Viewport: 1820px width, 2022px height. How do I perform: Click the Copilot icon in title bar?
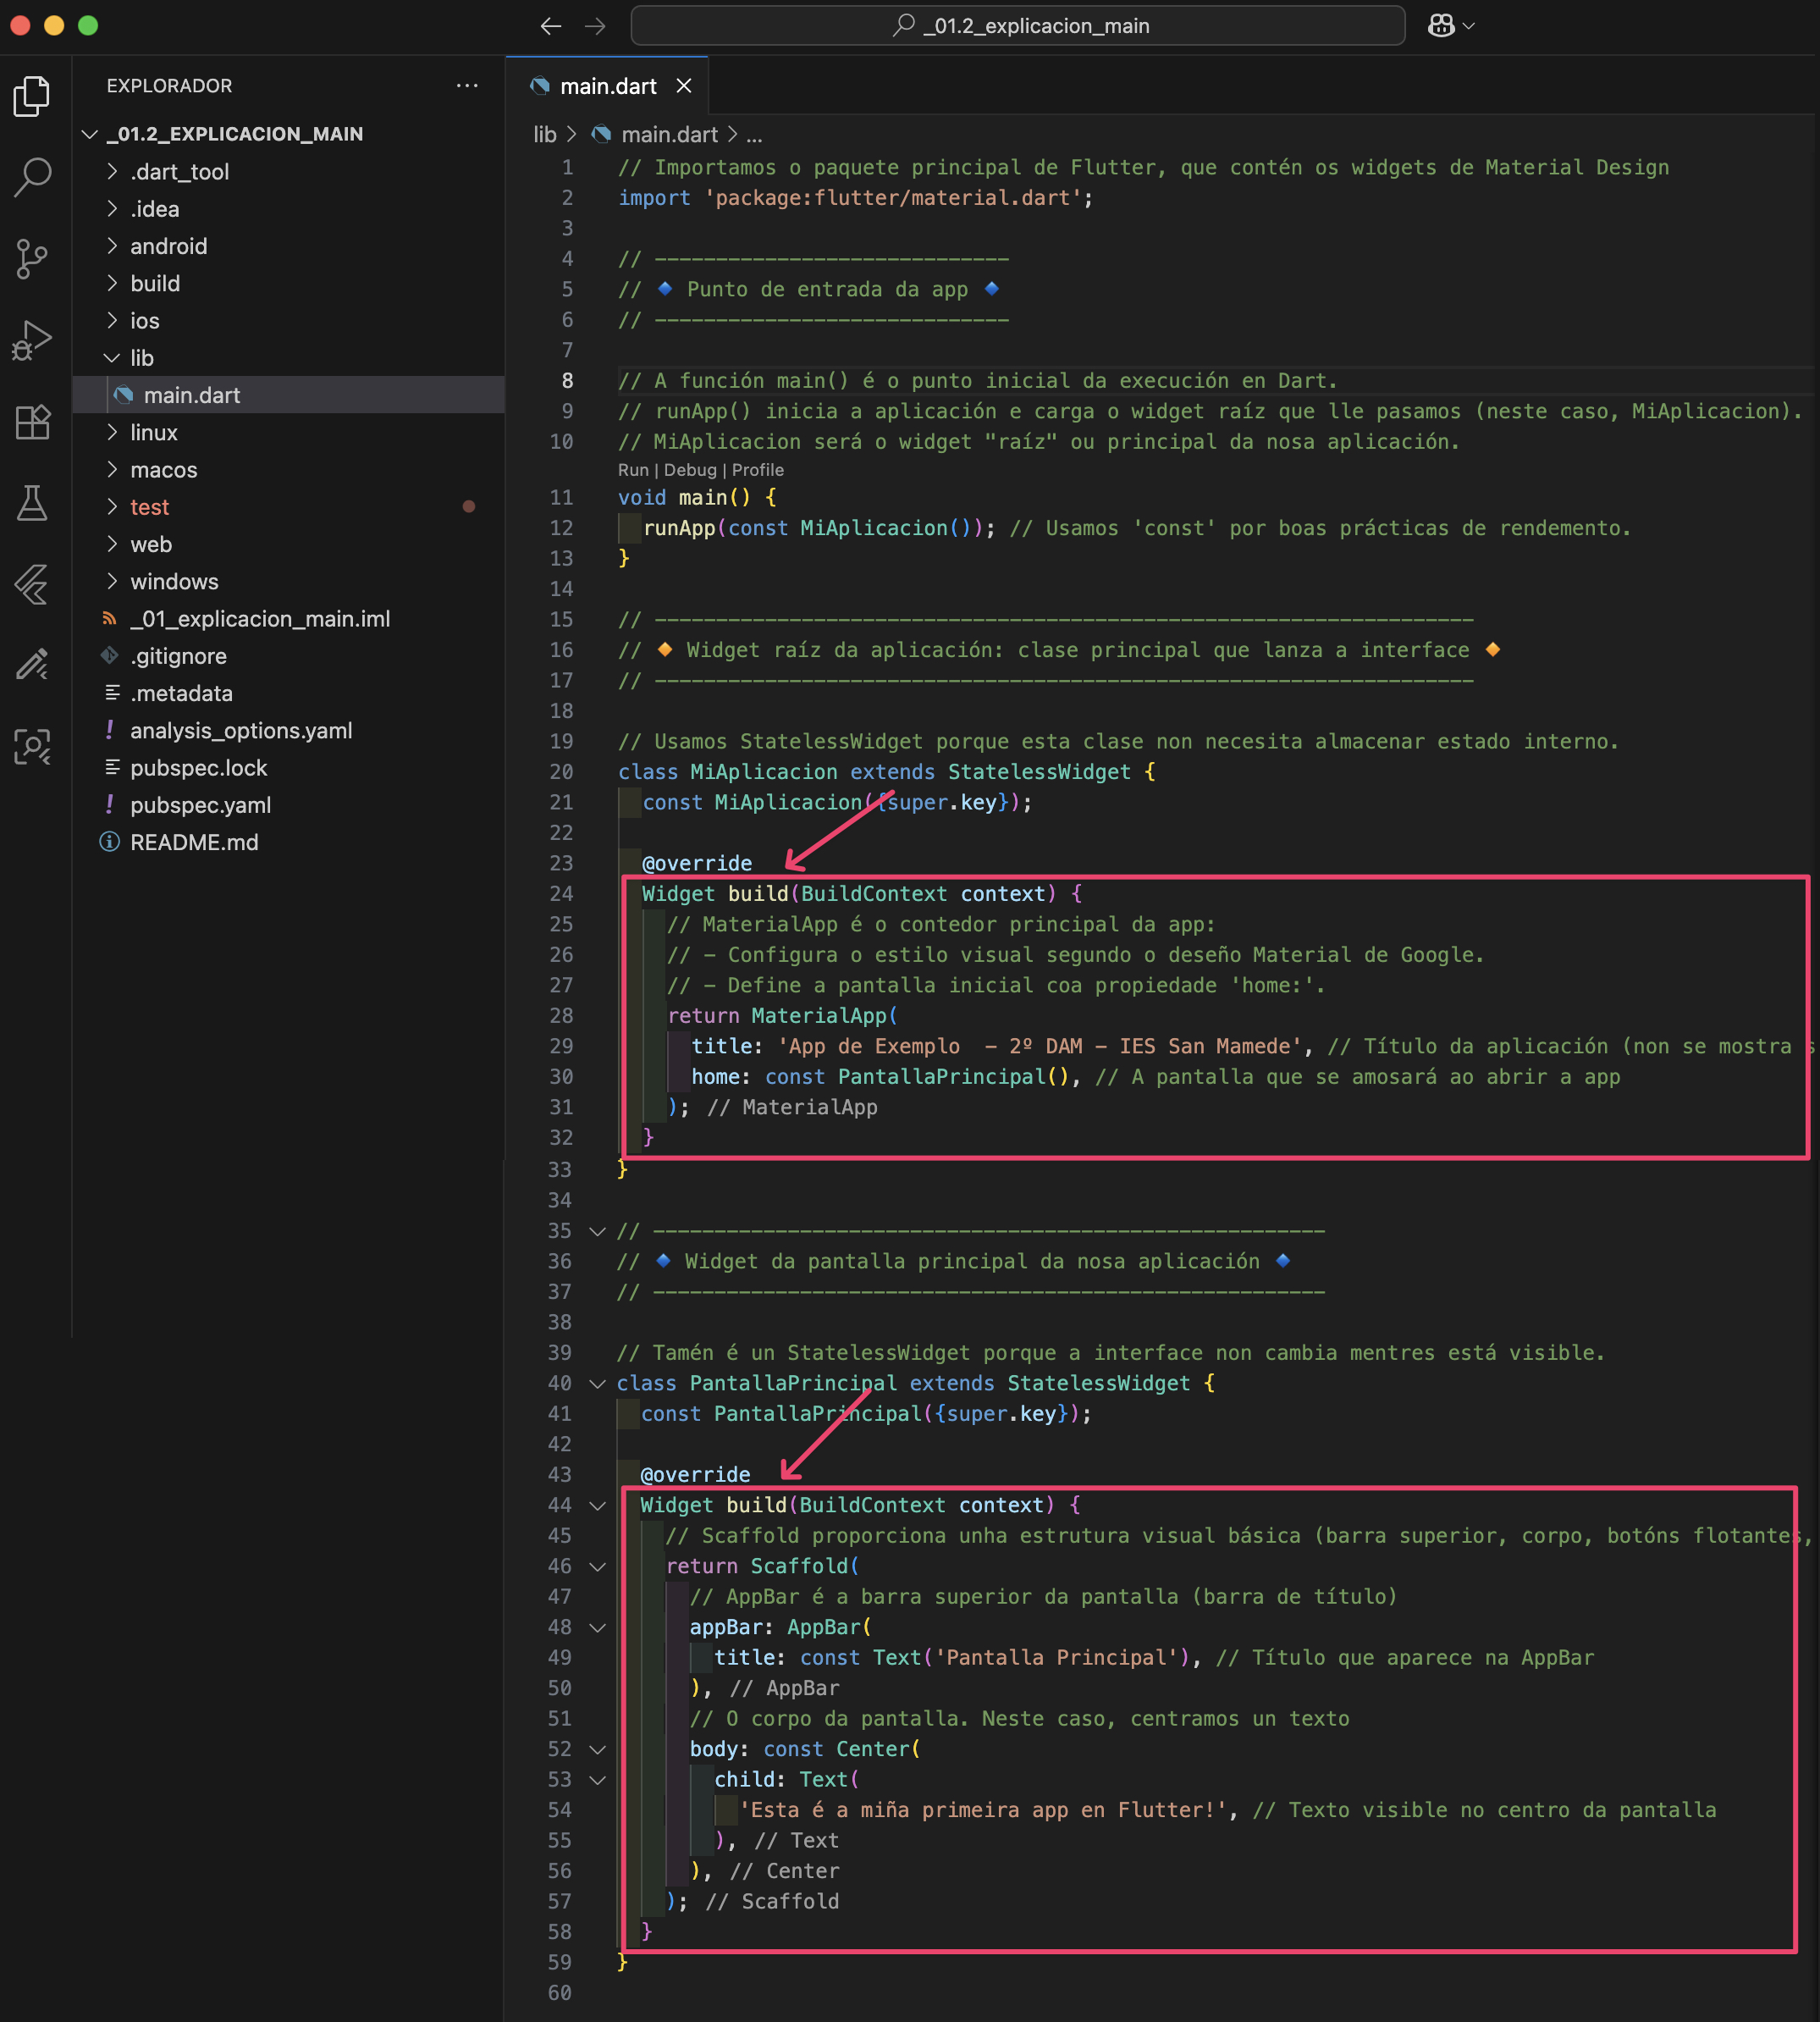click(x=1441, y=26)
